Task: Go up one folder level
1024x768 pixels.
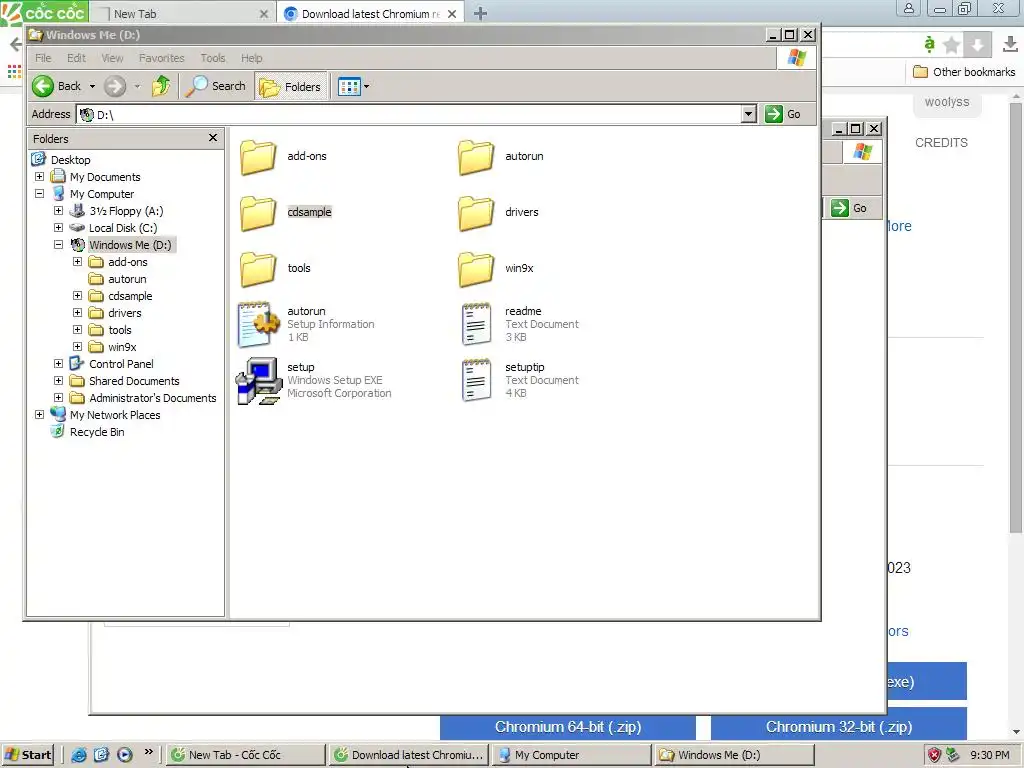Action: coord(161,86)
